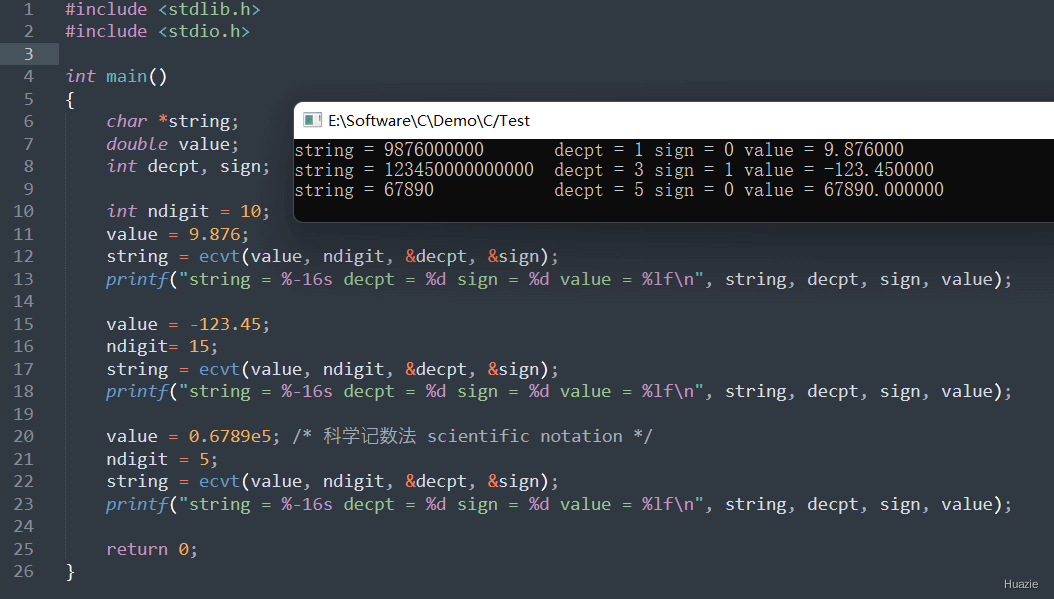Click the ecvt call on line 12
This screenshot has width=1054, height=599.
click(219, 256)
